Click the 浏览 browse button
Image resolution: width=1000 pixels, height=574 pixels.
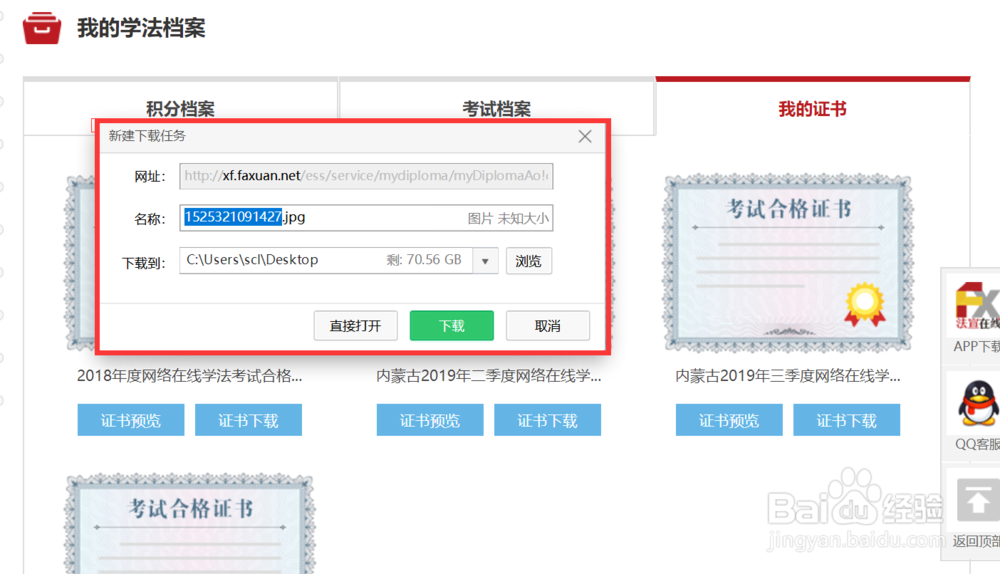click(529, 261)
